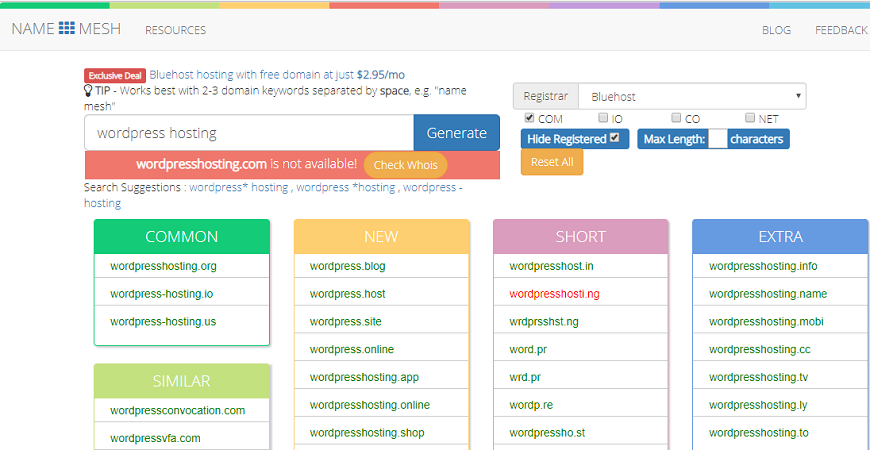Click the EXTRA category header

780,237
